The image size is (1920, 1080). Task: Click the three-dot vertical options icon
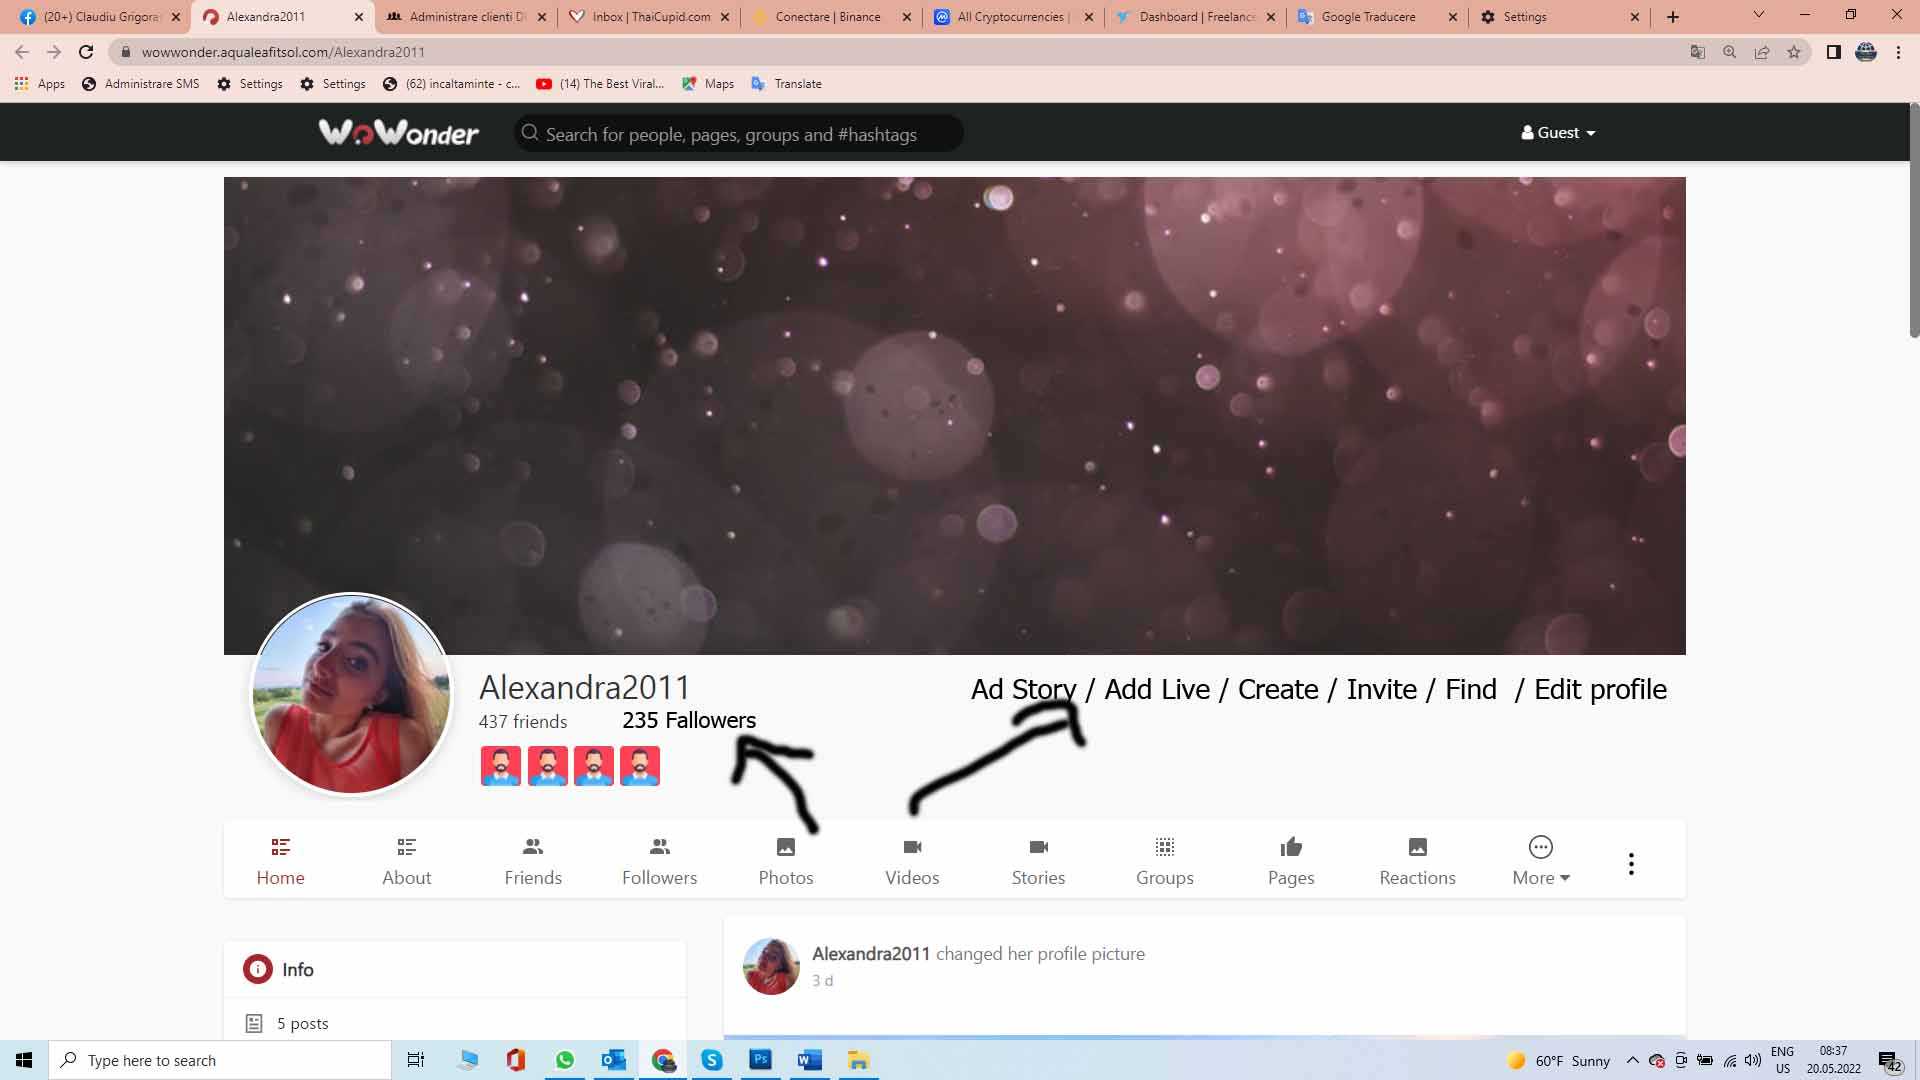click(1631, 864)
